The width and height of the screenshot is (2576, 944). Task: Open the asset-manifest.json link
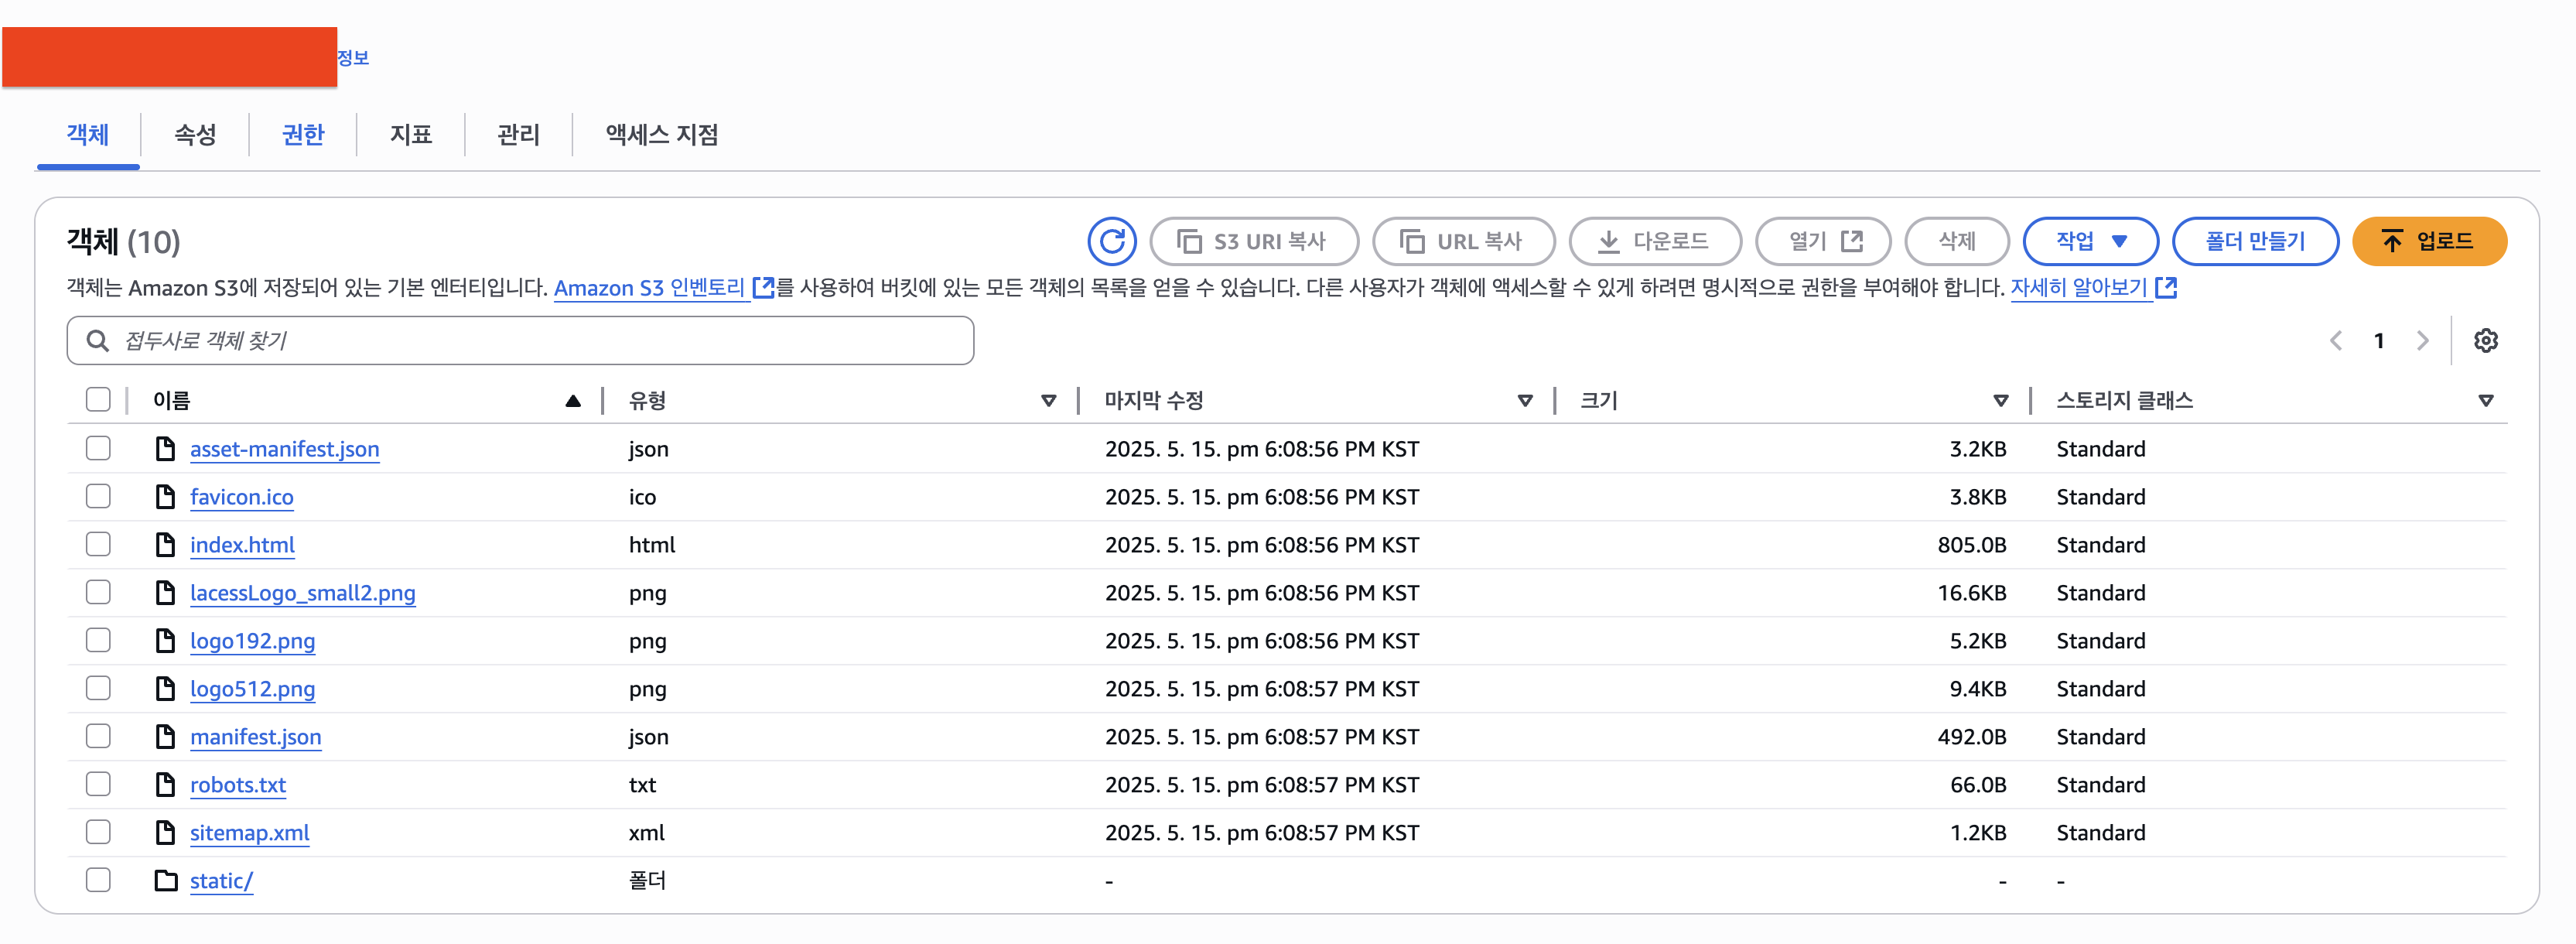284,449
